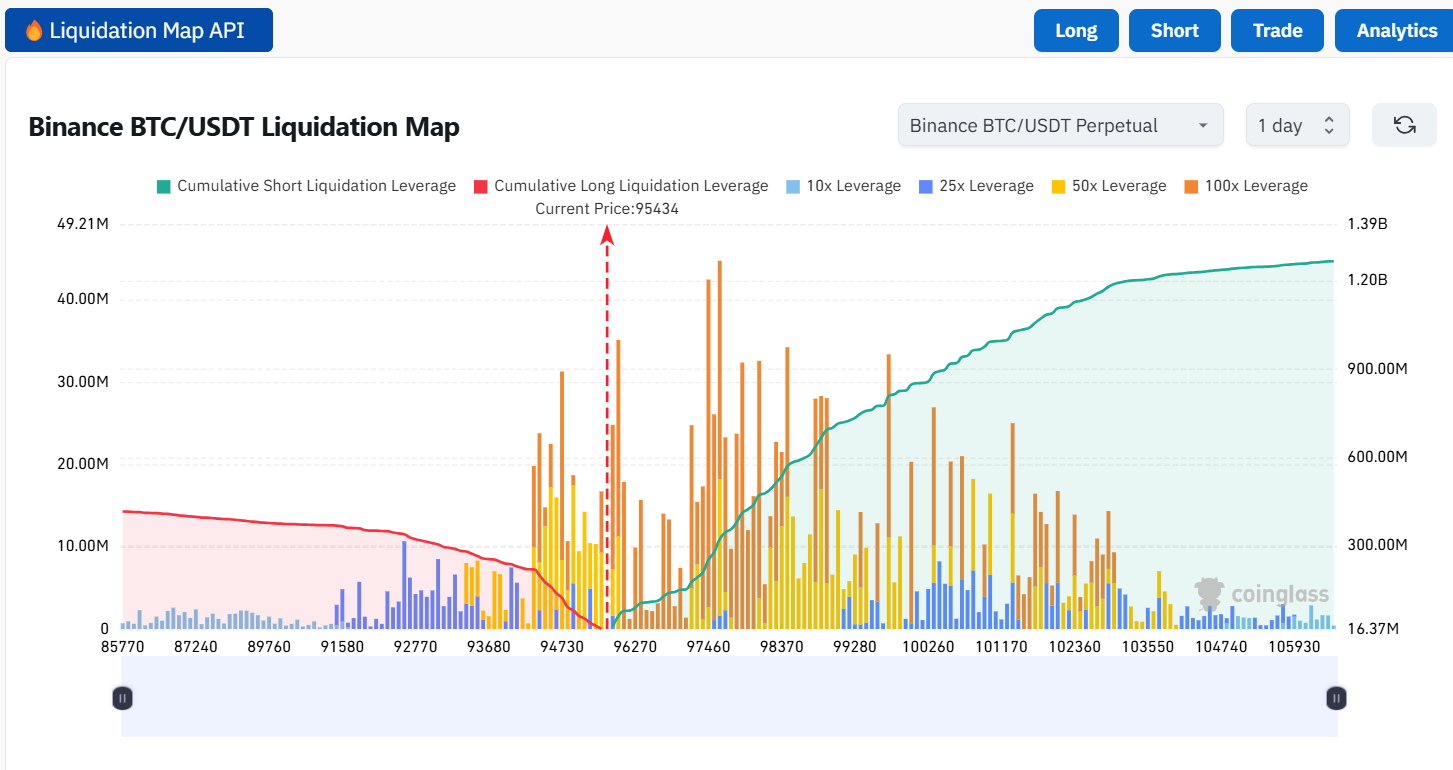Click the x-axis label 97460
This screenshot has width=1453, height=770.
708,647
